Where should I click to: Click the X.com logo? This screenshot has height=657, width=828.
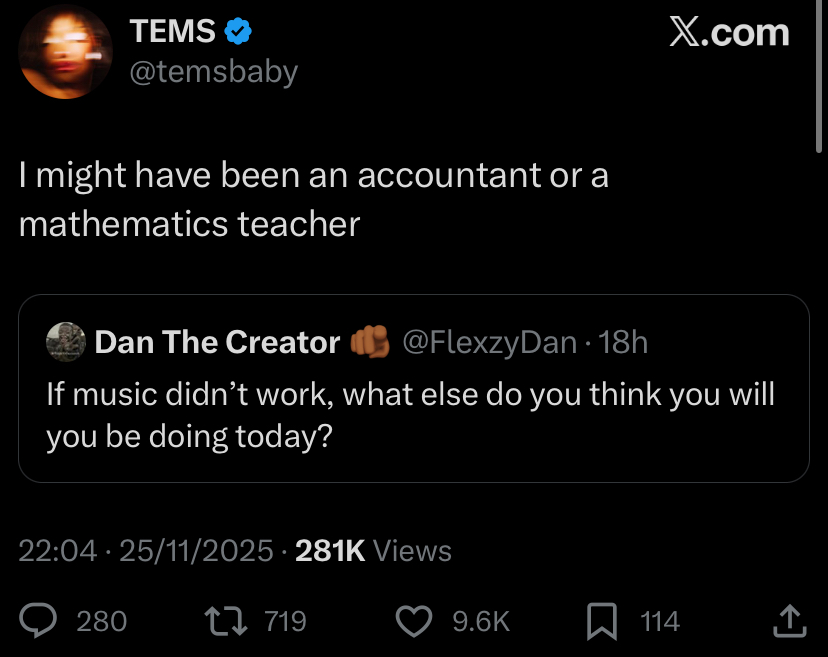[729, 32]
